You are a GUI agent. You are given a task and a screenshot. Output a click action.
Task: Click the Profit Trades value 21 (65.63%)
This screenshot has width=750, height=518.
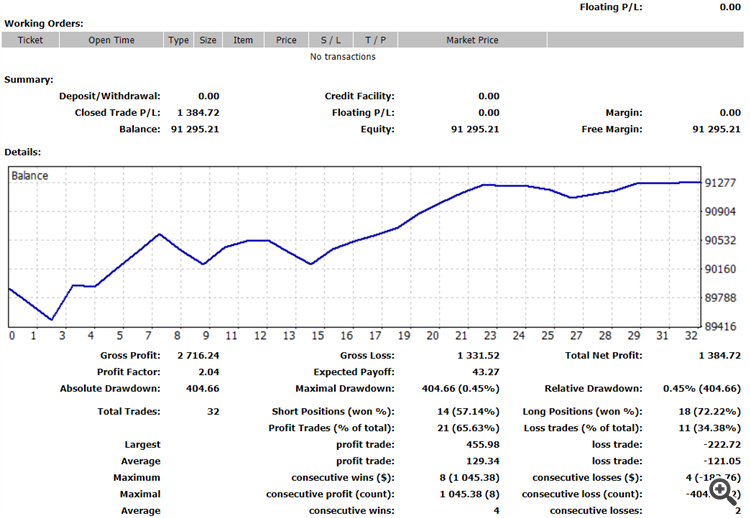tap(468, 428)
